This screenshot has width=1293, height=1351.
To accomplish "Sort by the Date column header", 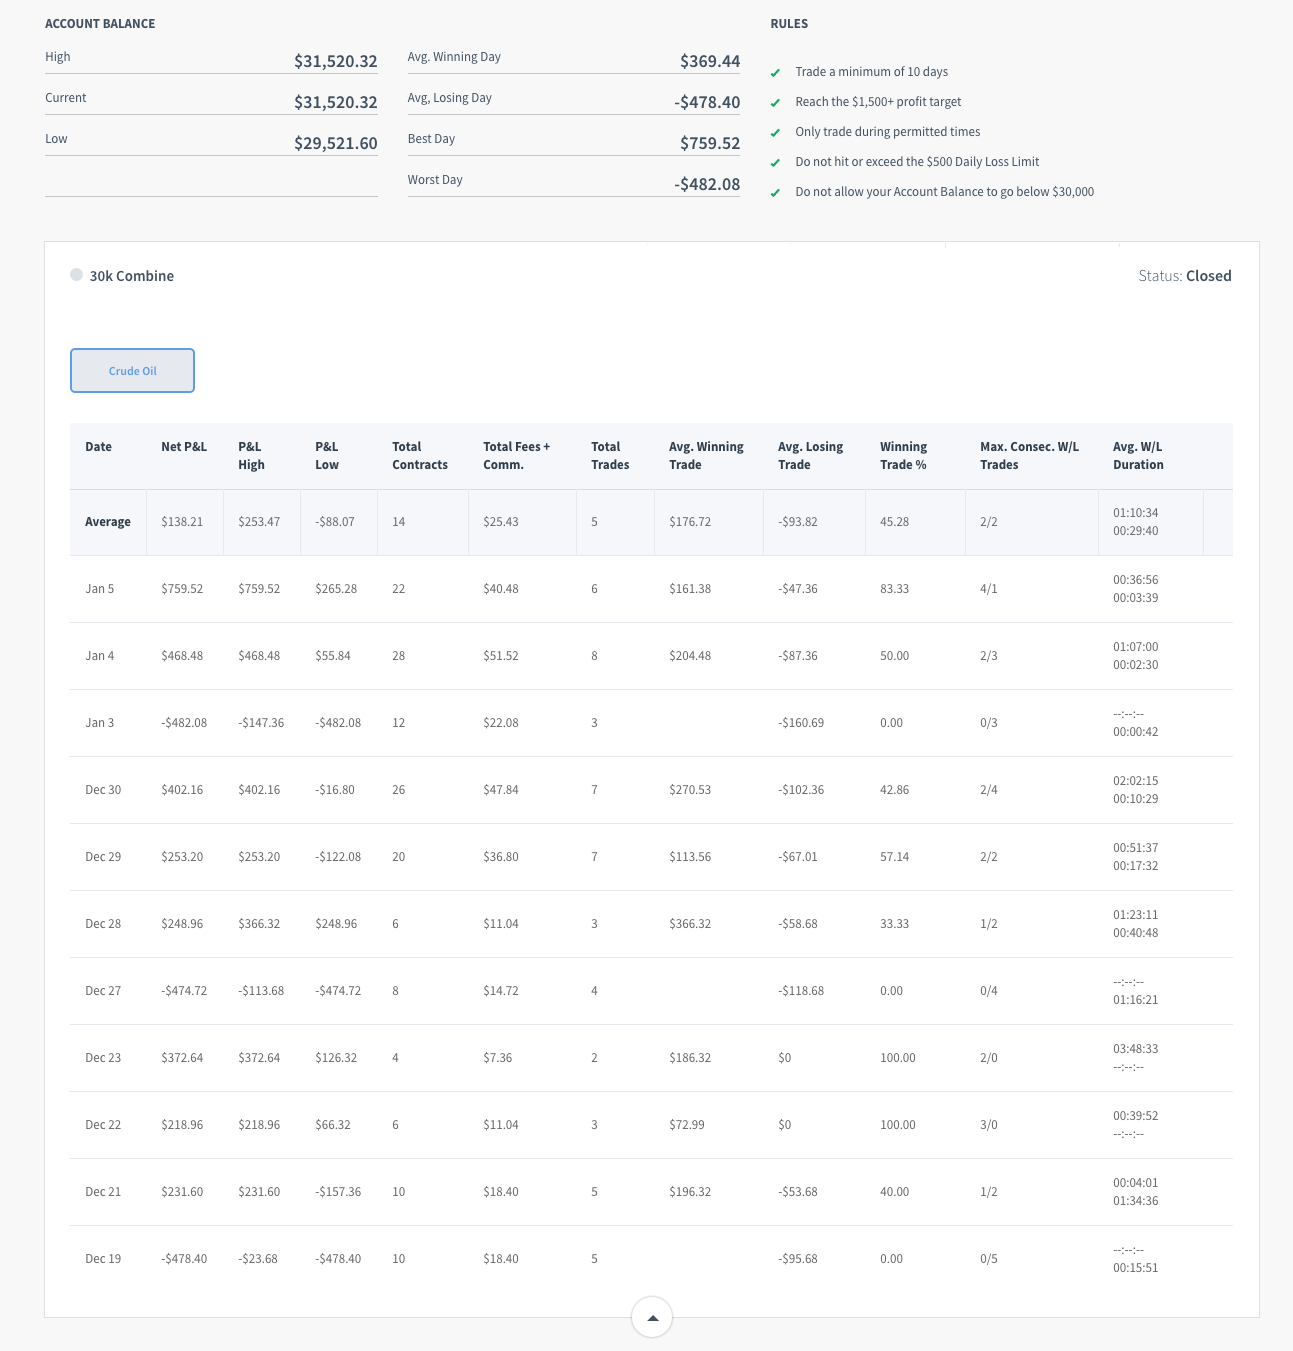I will tap(98, 447).
